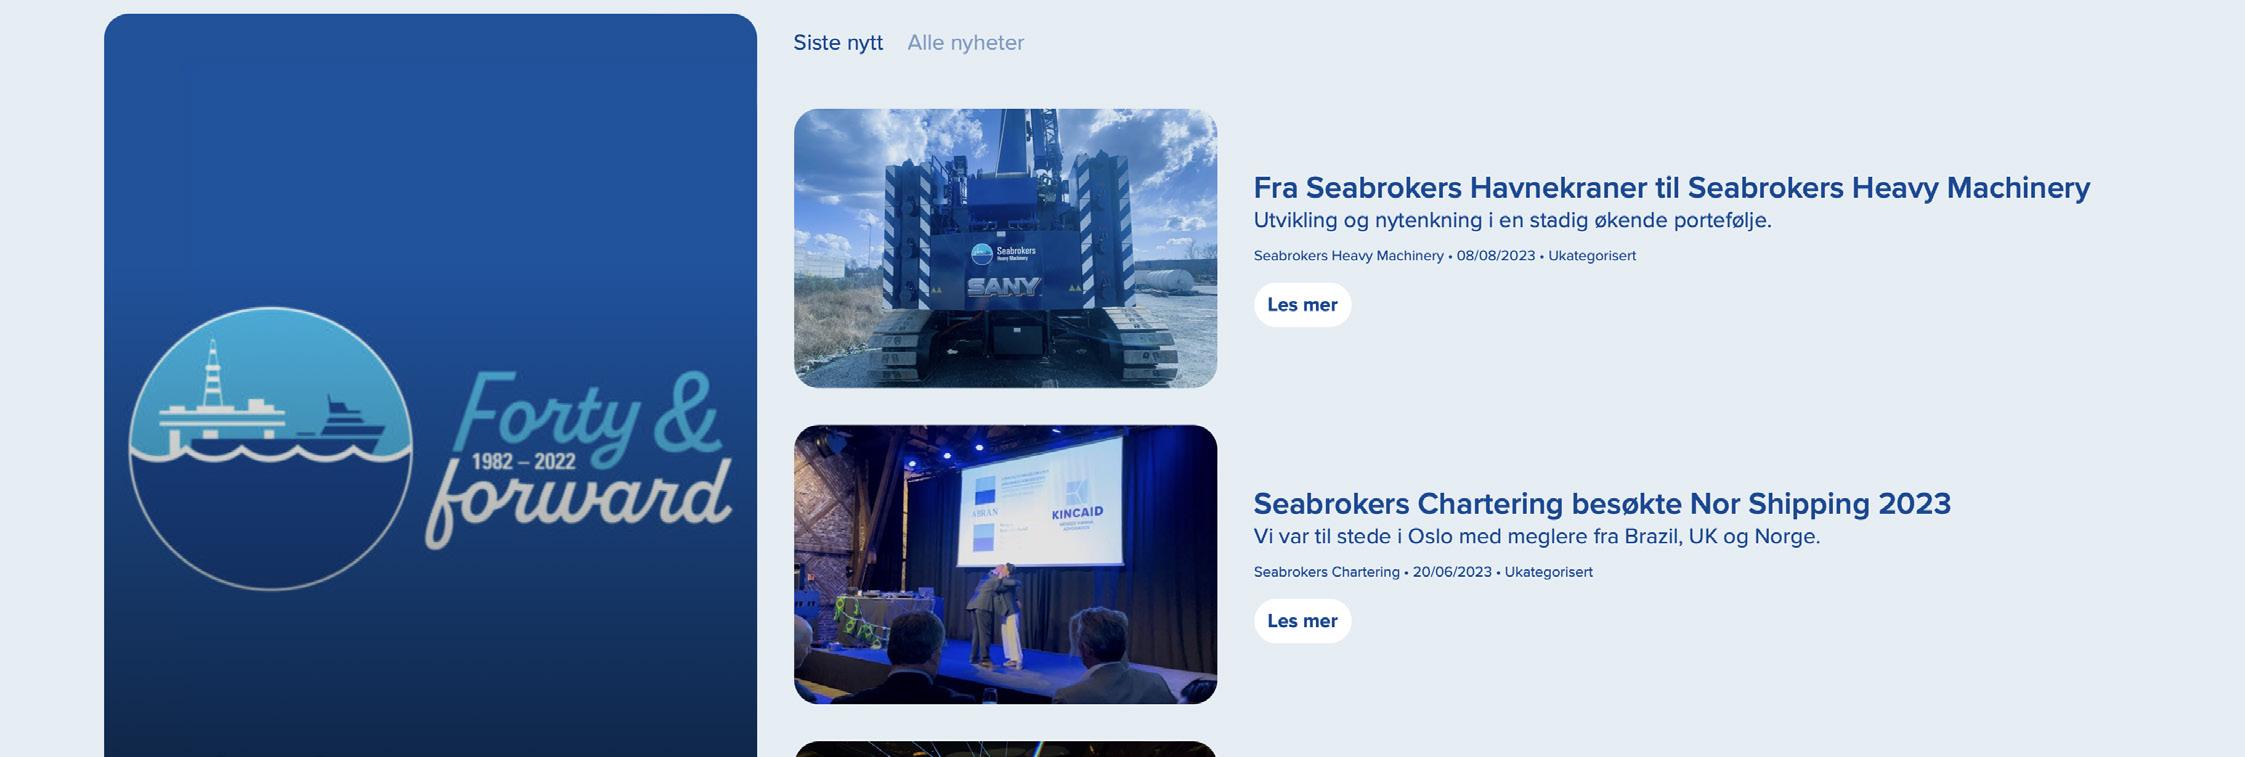Open the Nor Shipping stage presentation photo

point(1005,564)
